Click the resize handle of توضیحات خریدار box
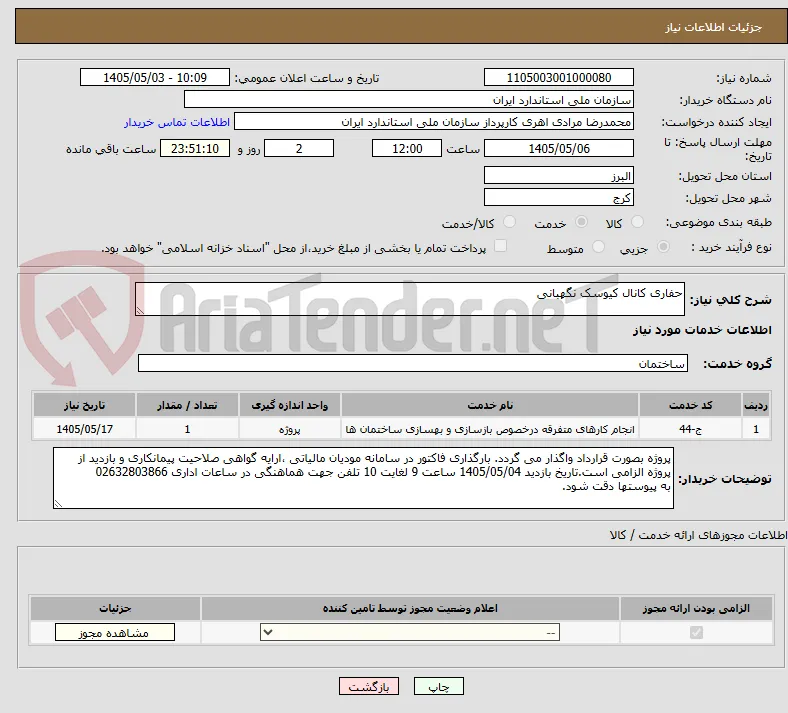788x713 pixels. point(58,503)
